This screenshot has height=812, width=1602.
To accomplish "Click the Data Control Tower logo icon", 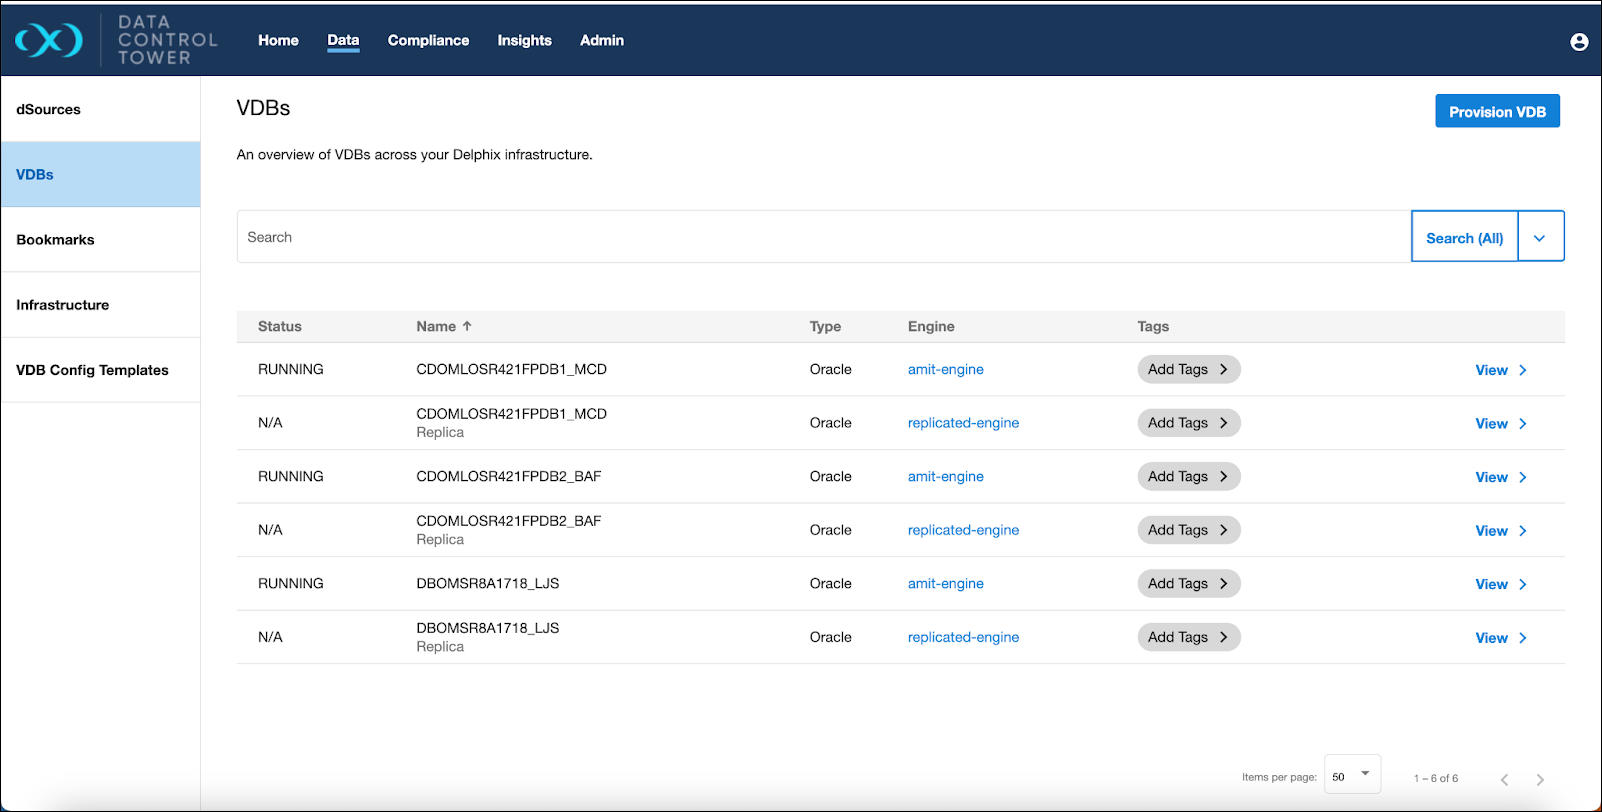I will [x=49, y=41].
